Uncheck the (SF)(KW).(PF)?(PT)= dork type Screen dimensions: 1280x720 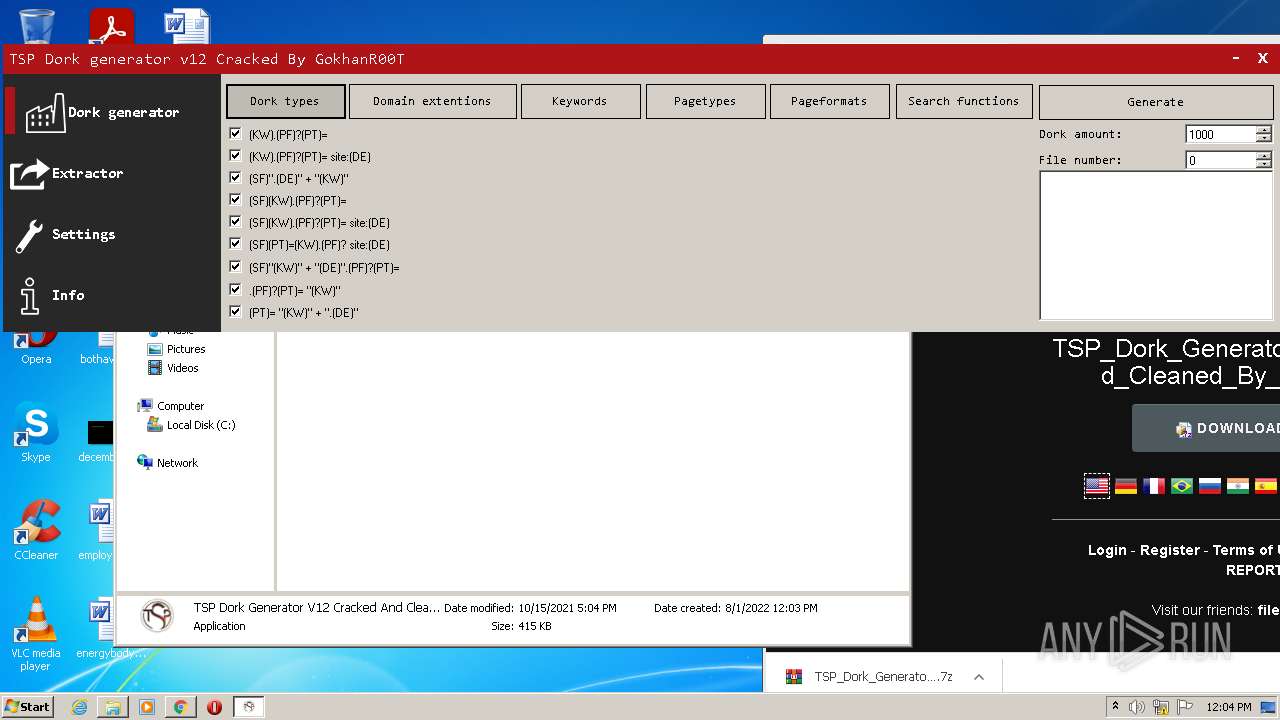click(235, 199)
